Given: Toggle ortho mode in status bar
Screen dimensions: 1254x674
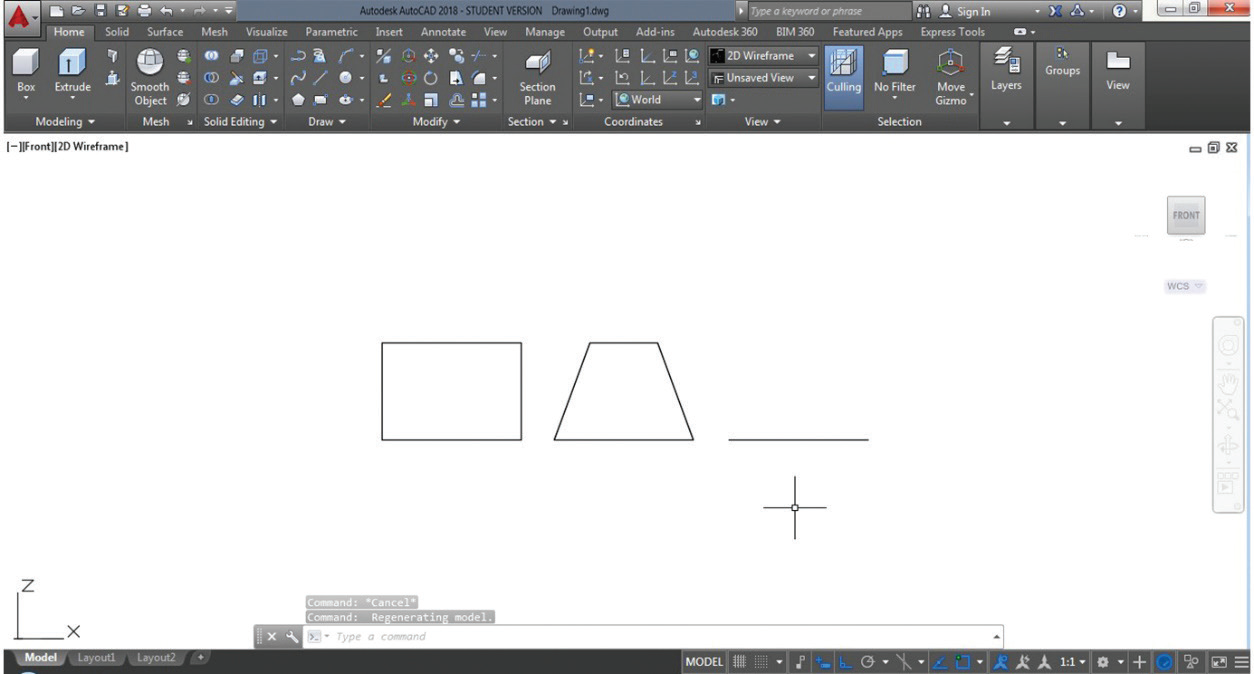Looking at the screenshot, I should (845, 662).
